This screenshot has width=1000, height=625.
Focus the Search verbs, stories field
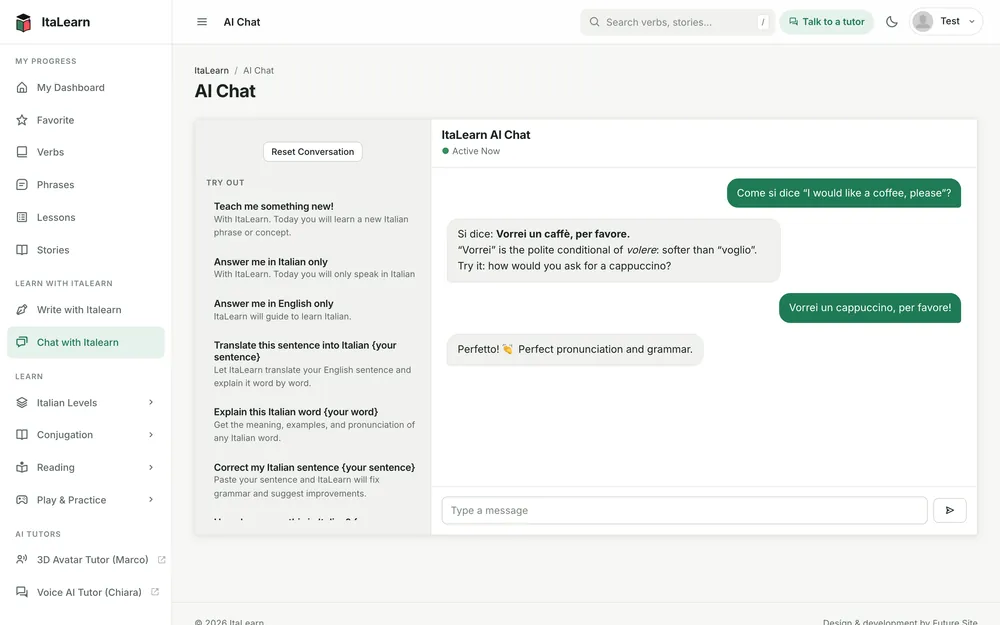point(677,22)
